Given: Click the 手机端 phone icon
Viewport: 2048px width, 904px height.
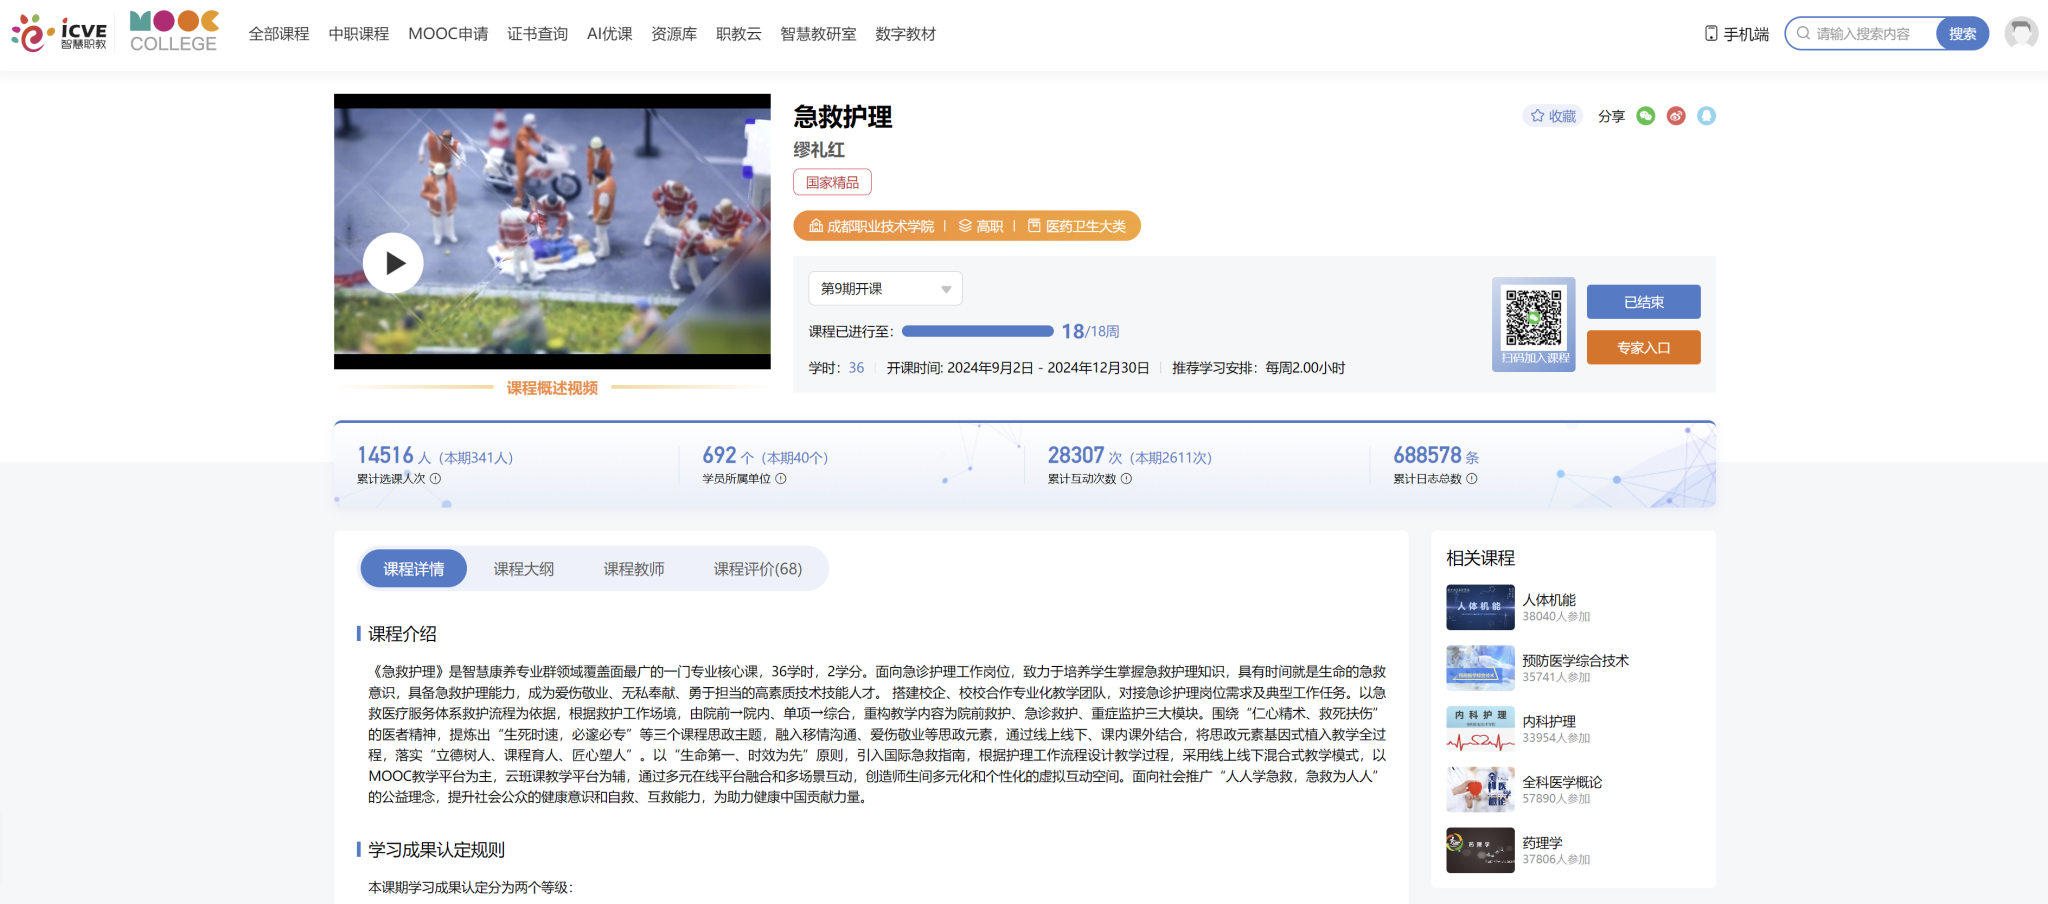Looking at the screenshot, I should click(1711, 34).
